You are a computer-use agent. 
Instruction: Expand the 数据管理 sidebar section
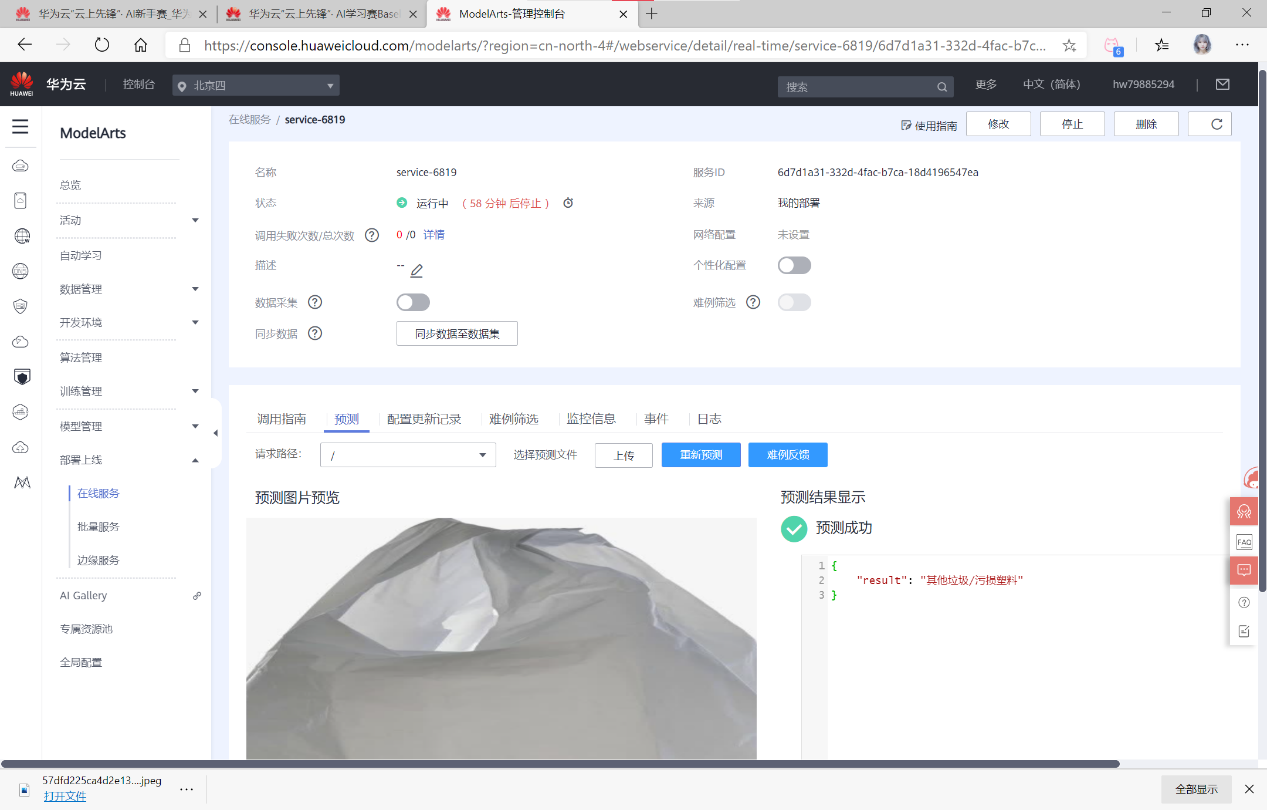click(x=195, y=289)
